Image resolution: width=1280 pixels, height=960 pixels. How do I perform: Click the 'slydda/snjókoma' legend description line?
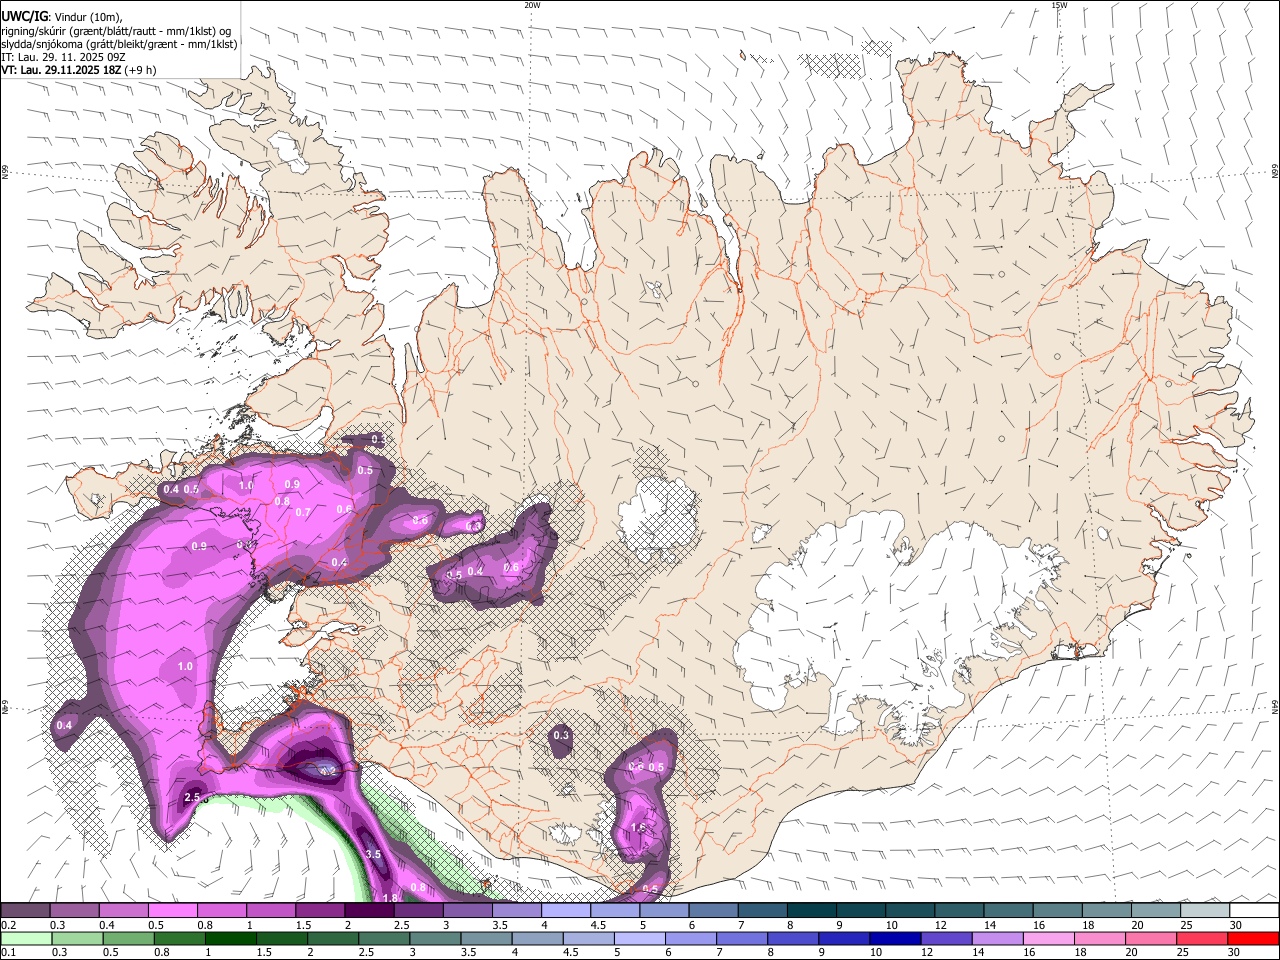coord(119,44)
